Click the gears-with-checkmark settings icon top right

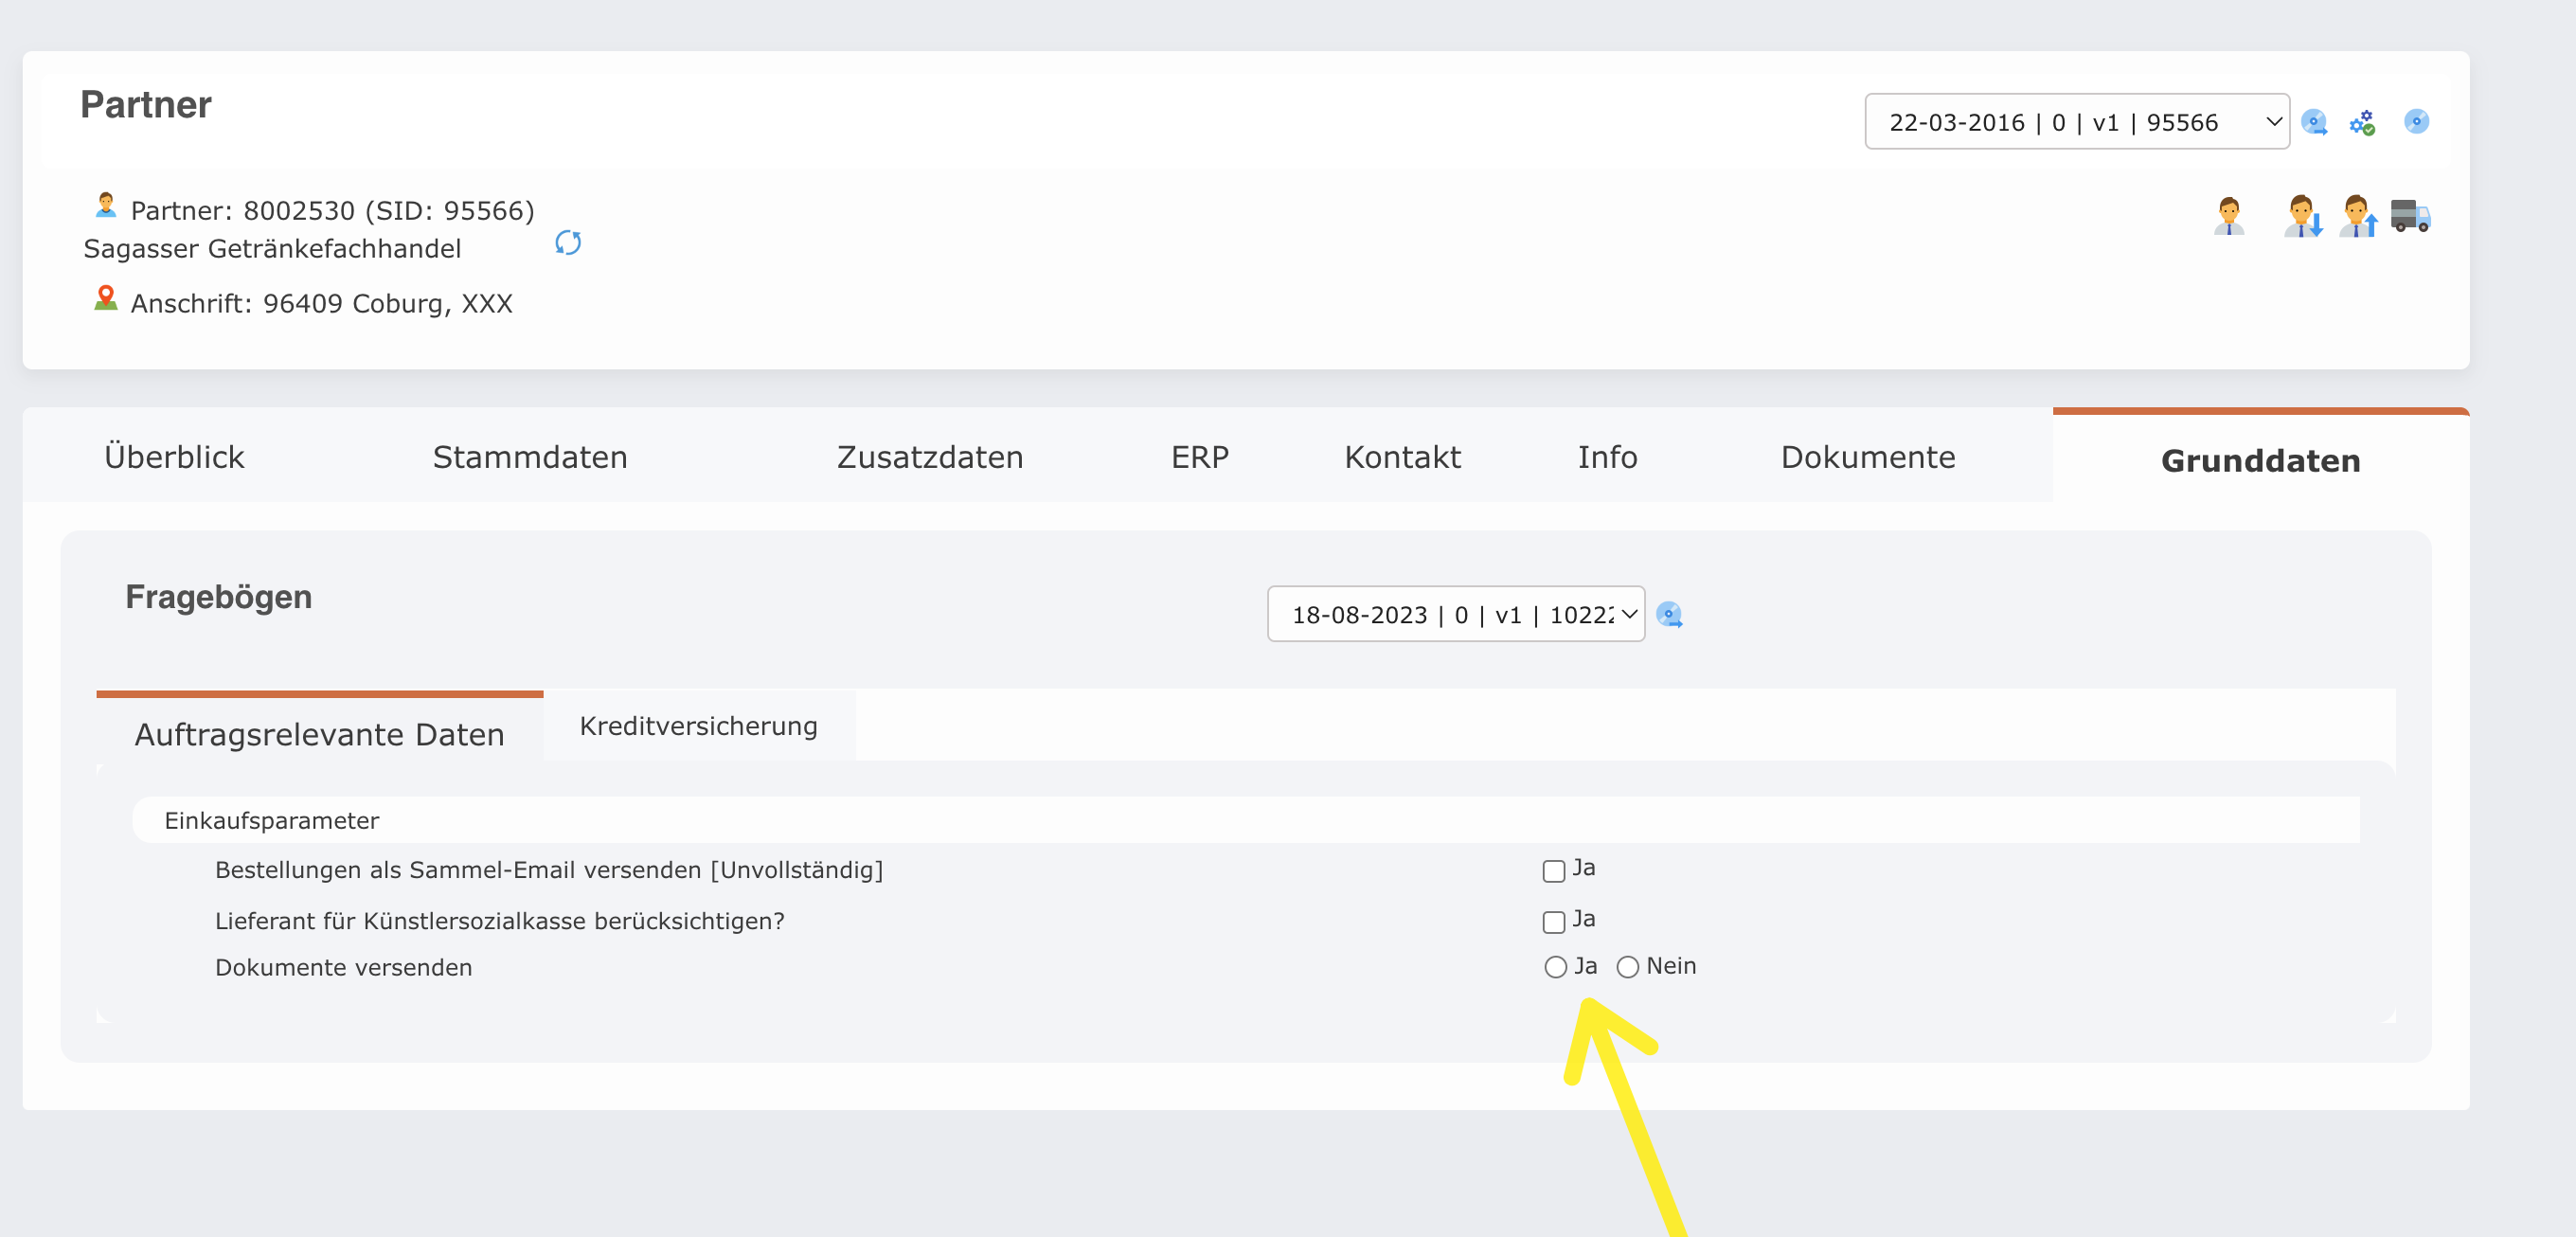coord(2364,121)
